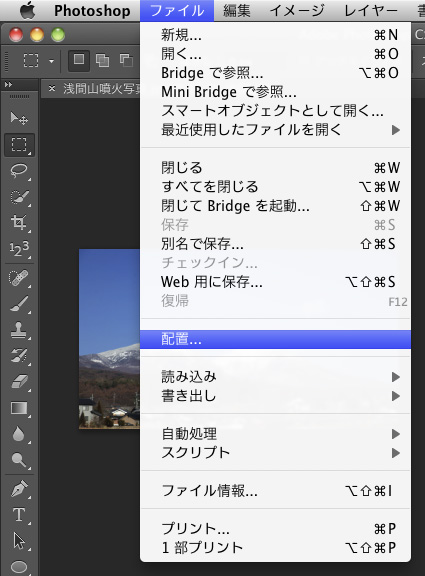Select the Horizontal Type tool

19,515
